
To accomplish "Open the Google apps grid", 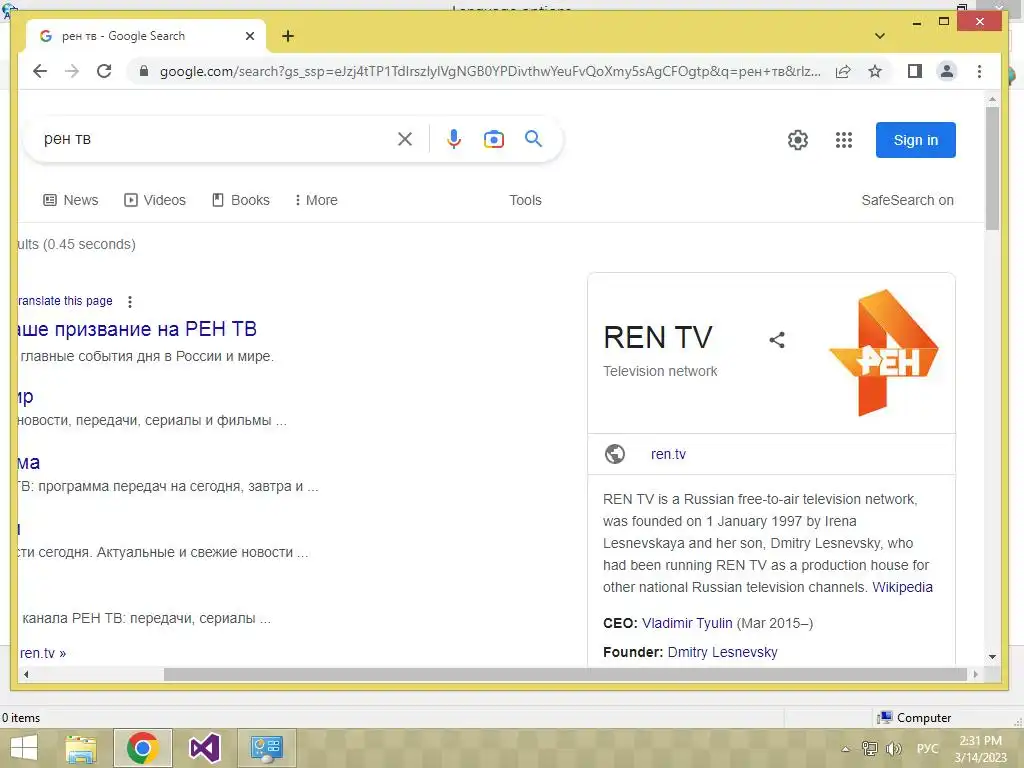I will click(844, 140).
